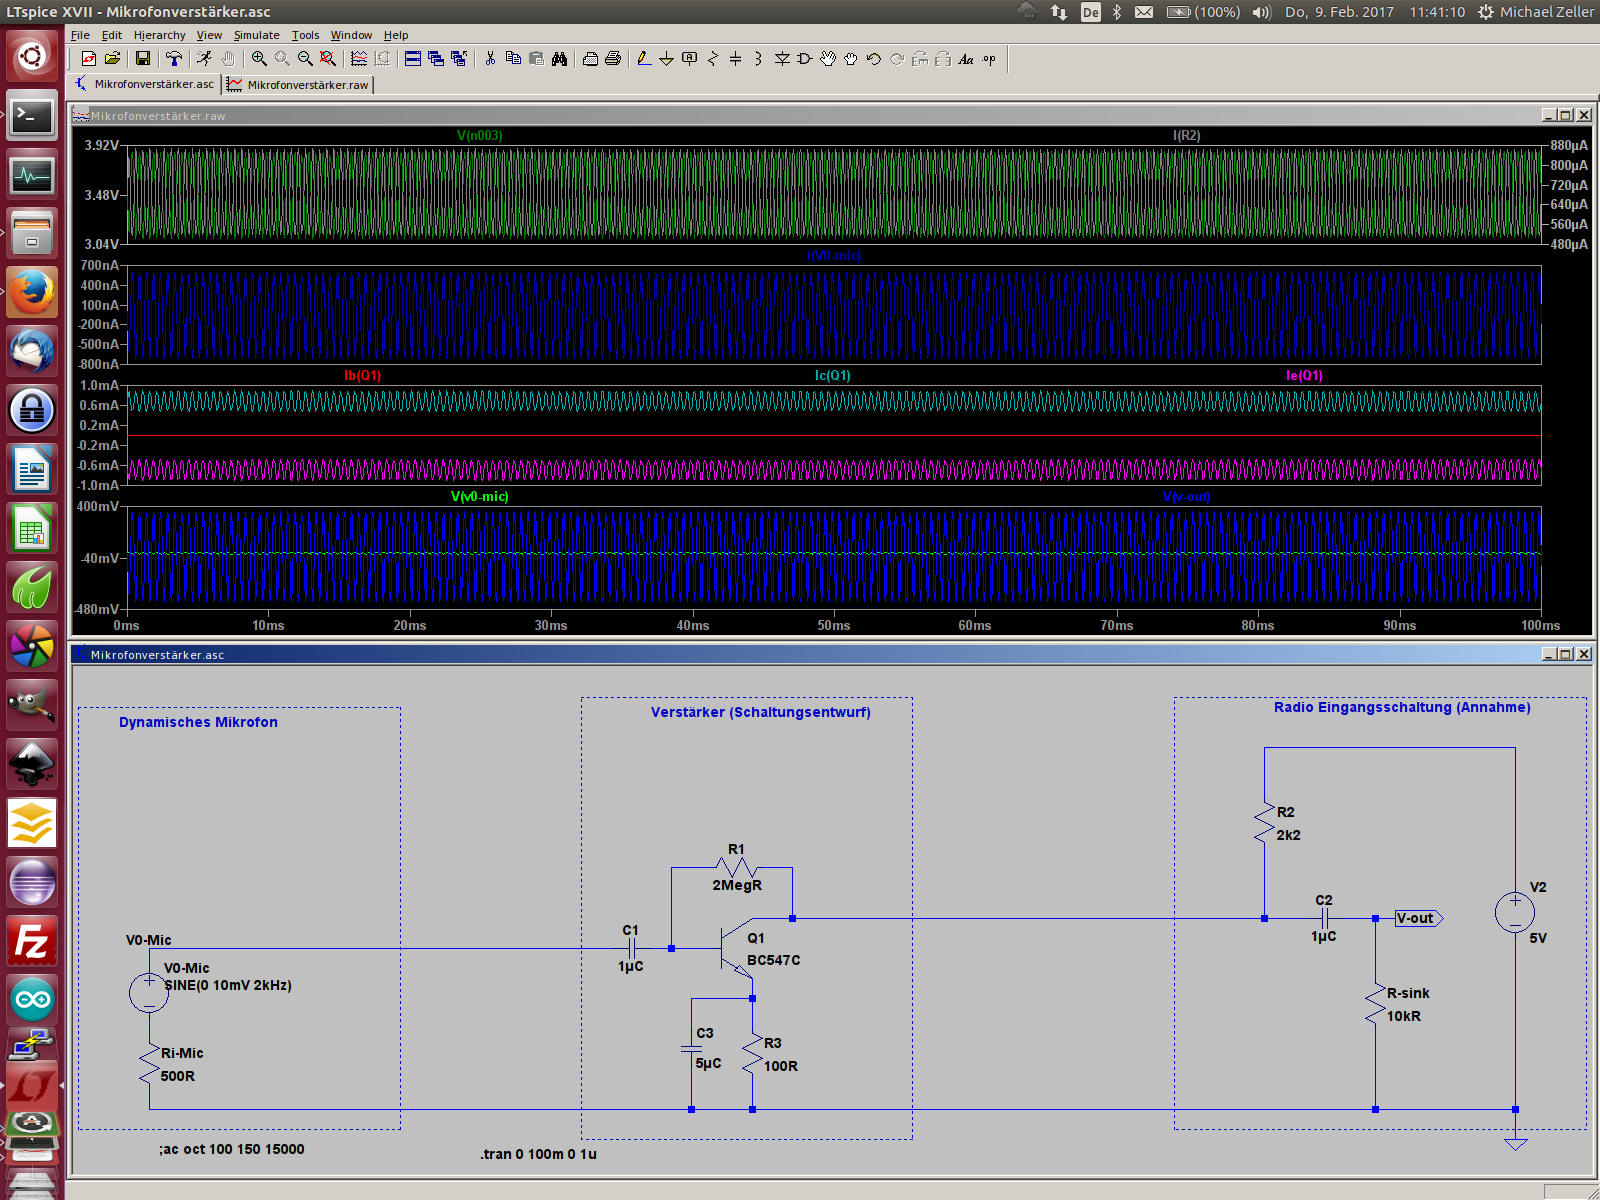This screenshot has height=1200, width=1600.
Task: Click the SPICE directive .op icon
Action: pos(989,59)
